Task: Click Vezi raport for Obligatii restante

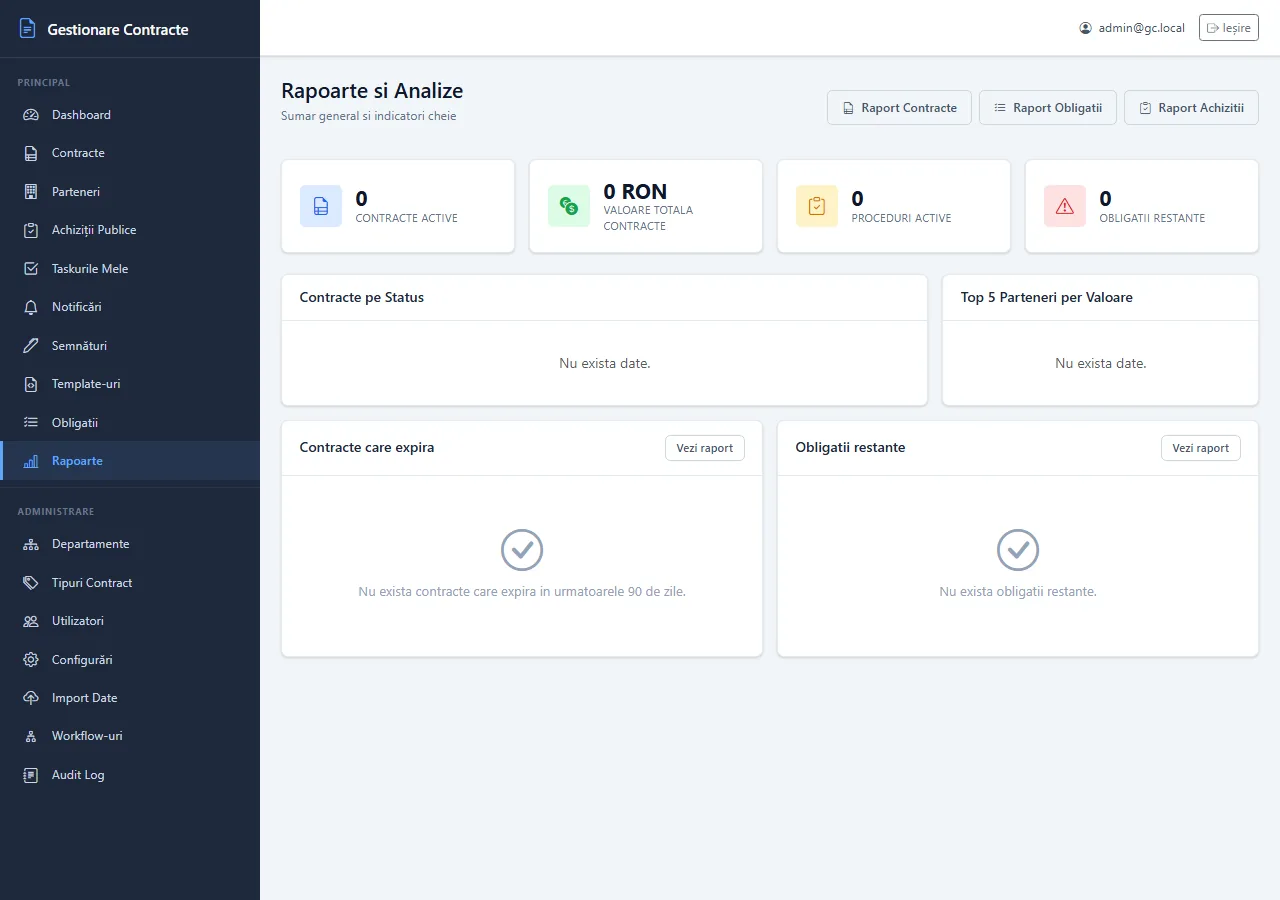Action: click(1201, 448)
